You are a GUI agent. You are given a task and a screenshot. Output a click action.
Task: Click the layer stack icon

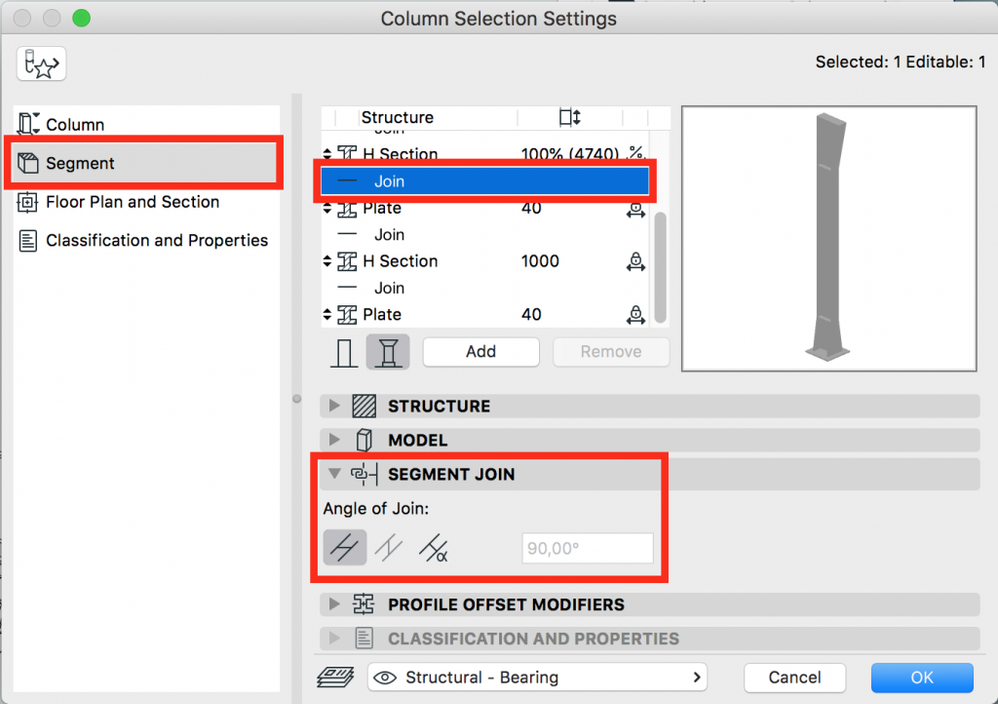pos(336,677)
